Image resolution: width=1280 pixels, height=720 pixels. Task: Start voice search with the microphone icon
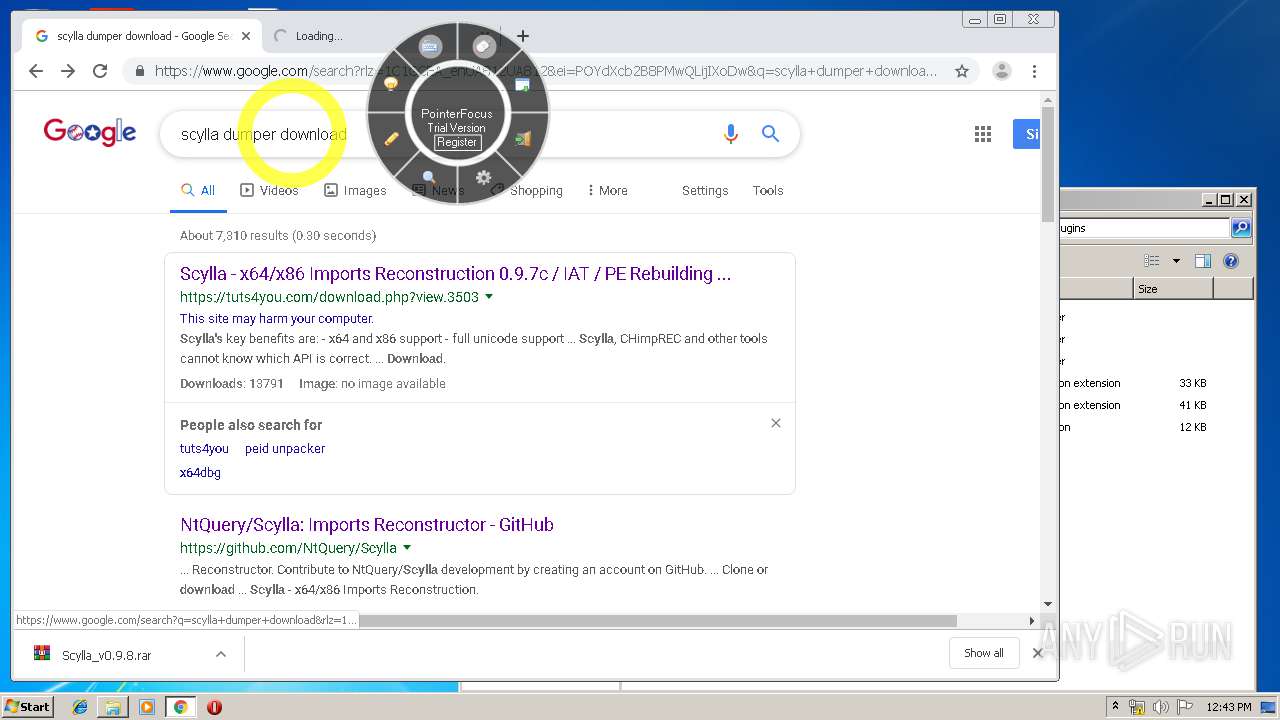coord(731,134)
